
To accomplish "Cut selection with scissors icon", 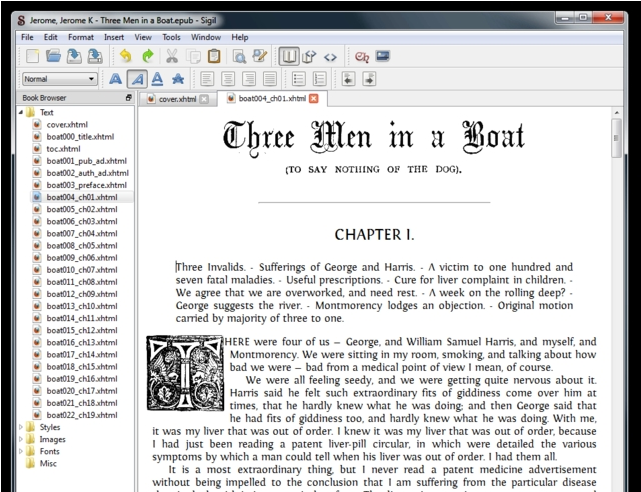I will pyautogui.click(x=172, y=56).
